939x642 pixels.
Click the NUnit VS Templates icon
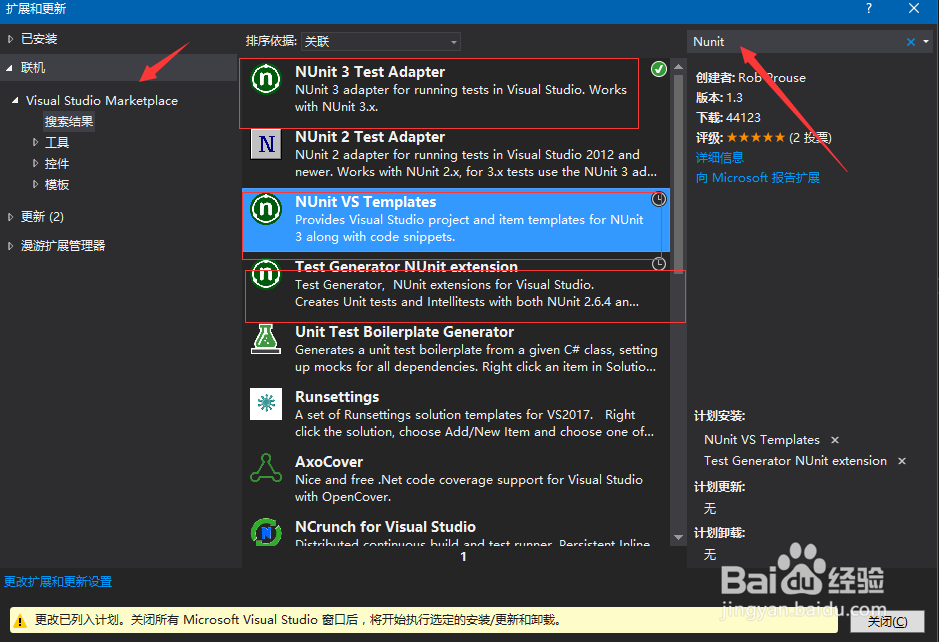coord(266,209)
